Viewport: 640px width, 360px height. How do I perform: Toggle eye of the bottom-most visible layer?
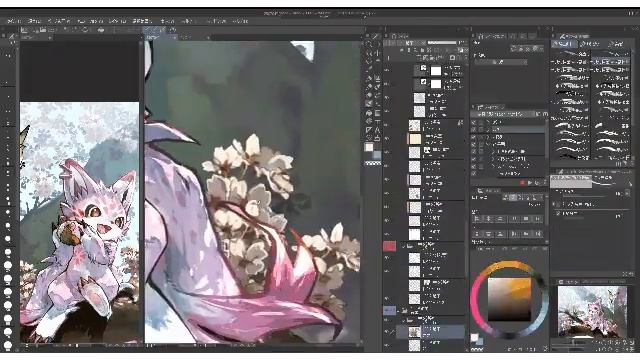[387, 345]
